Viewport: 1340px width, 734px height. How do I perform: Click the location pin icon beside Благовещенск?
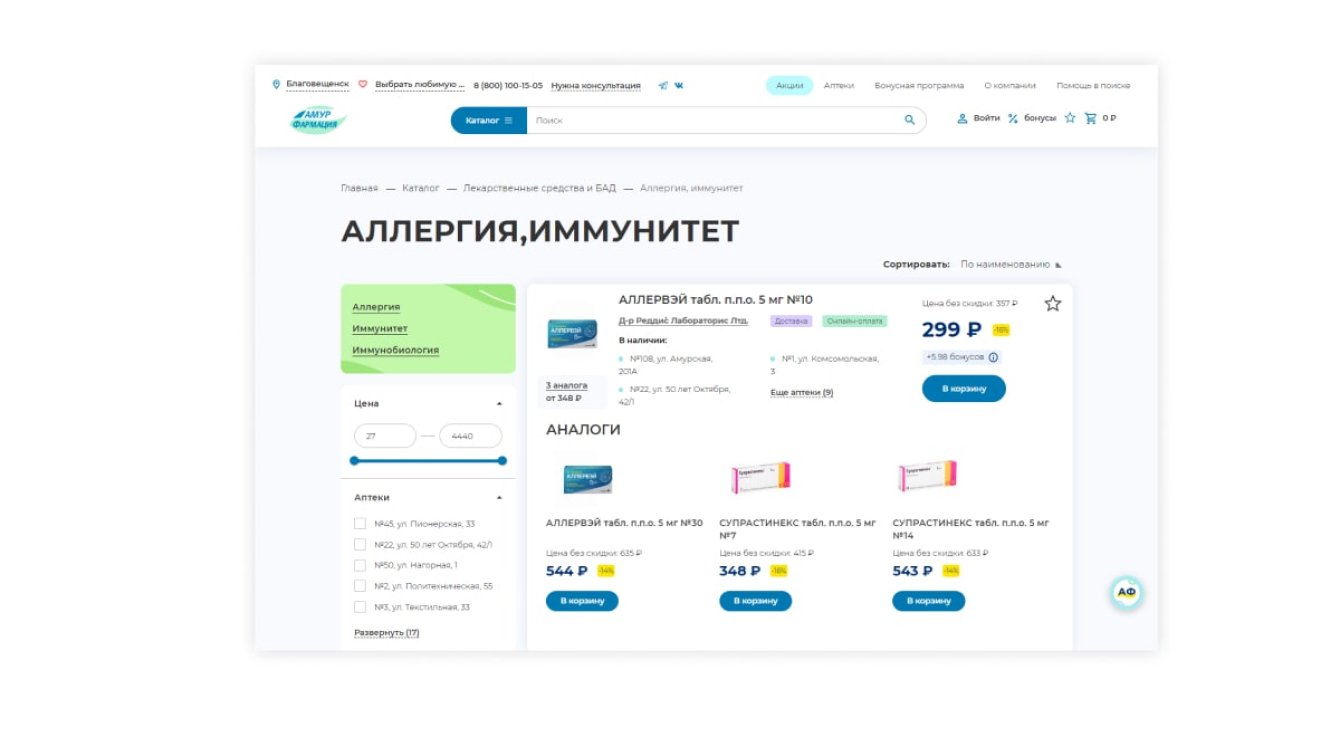276,85
